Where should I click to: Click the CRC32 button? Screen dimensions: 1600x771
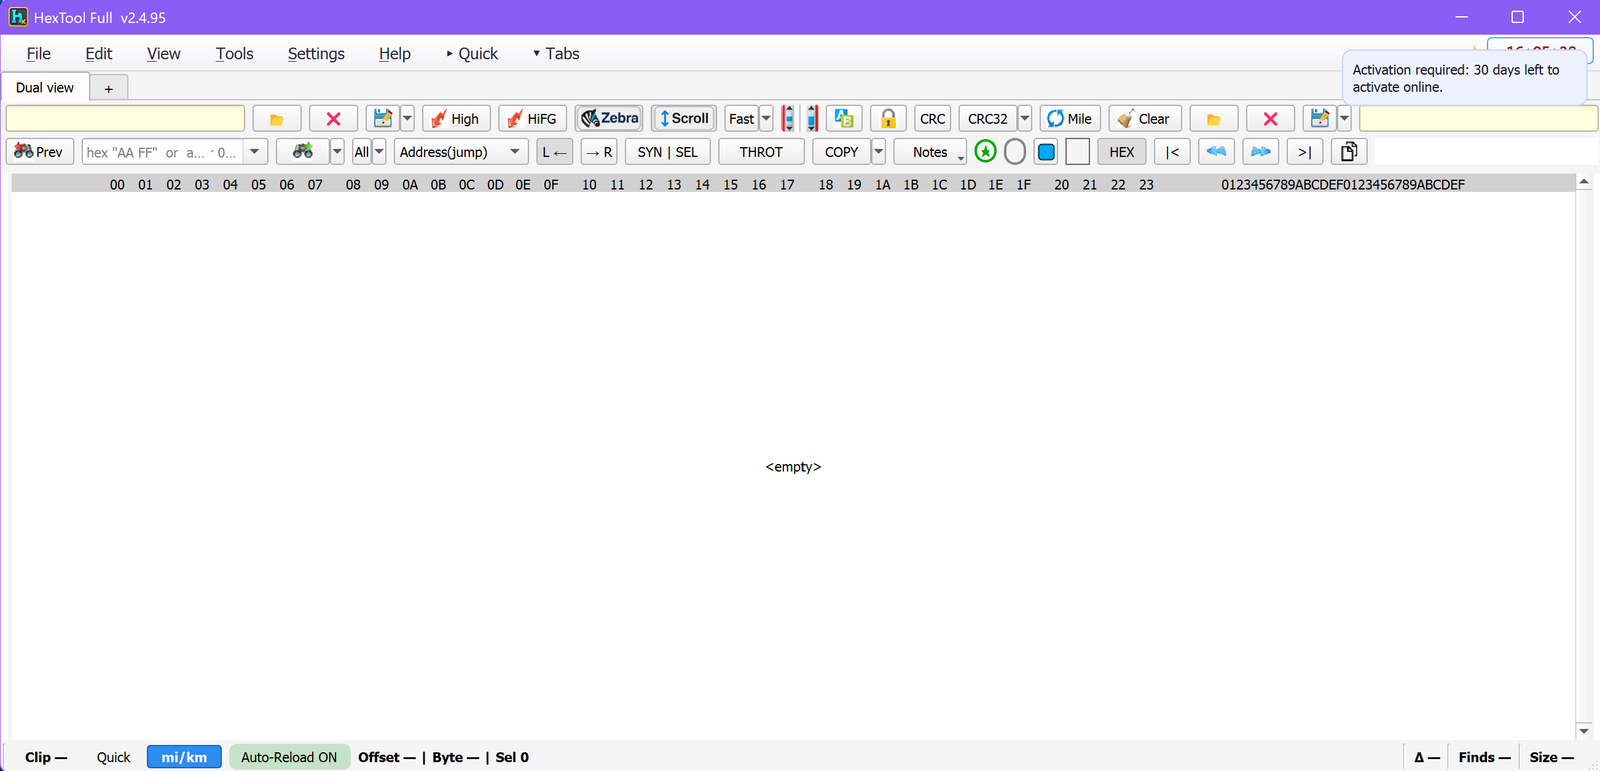988,119
